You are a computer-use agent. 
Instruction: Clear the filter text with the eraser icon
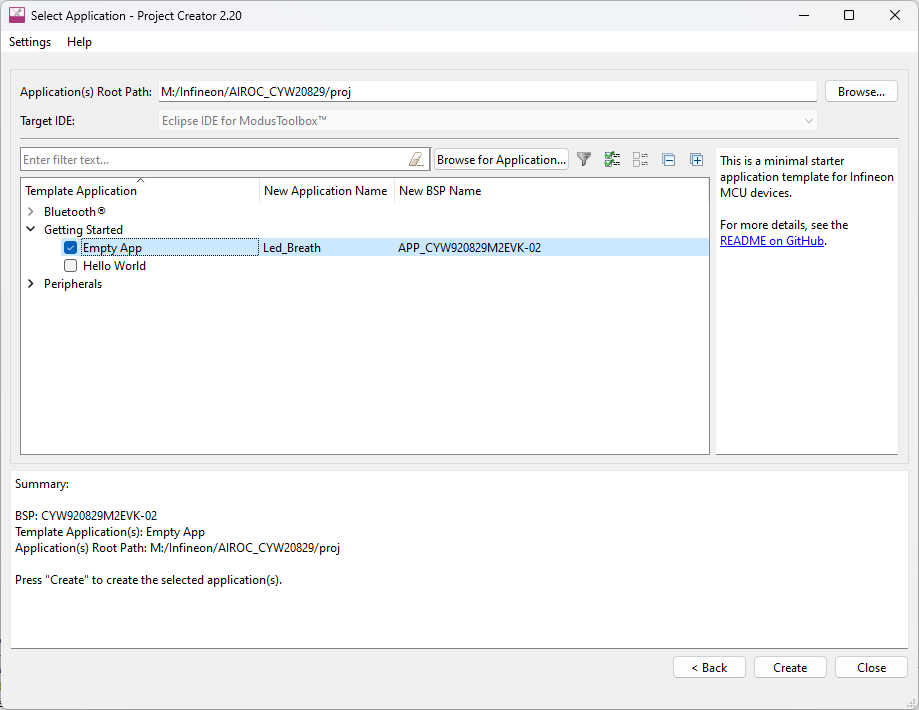416,159
